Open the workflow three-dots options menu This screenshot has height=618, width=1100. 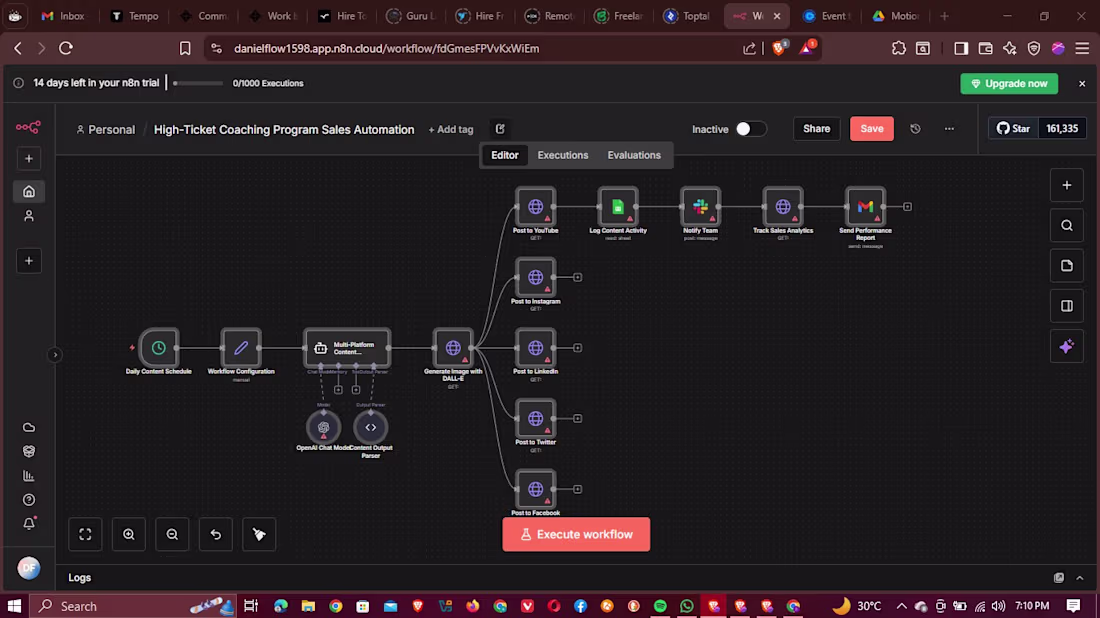949,129
